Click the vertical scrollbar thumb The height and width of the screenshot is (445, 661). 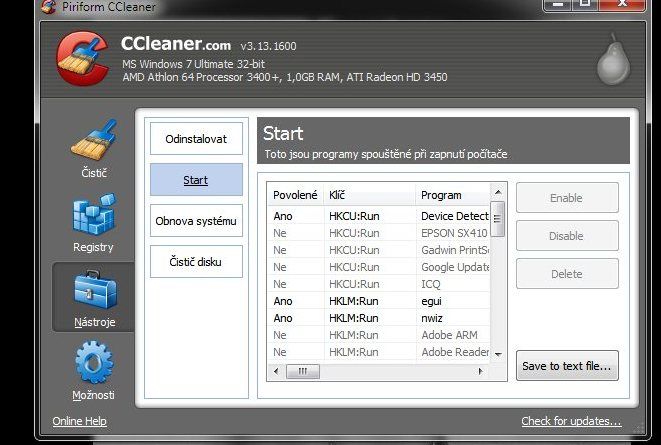(497, 219)
